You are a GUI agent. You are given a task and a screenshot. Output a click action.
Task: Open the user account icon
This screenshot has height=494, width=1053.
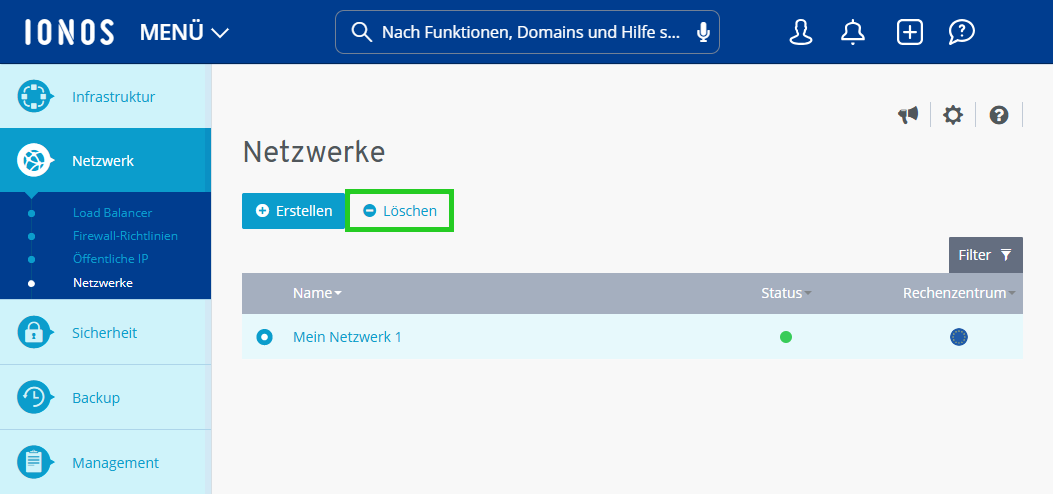(x=801, y=33)
